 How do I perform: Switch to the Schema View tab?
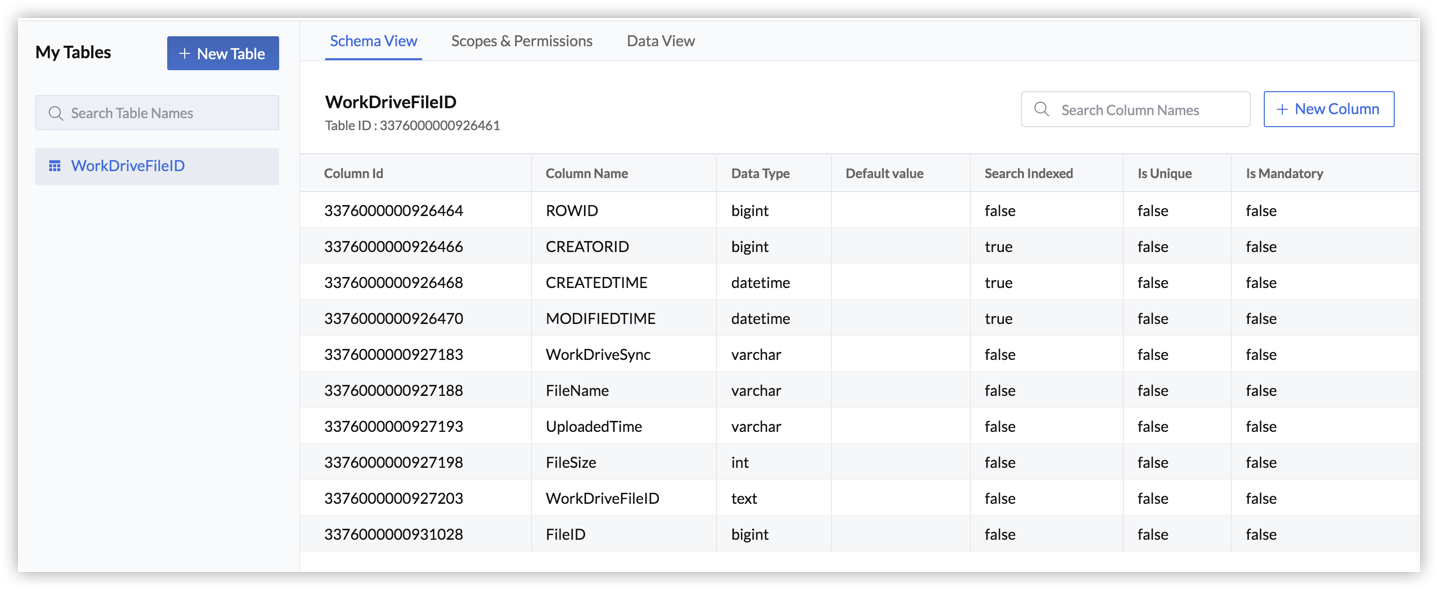(374, 41)
